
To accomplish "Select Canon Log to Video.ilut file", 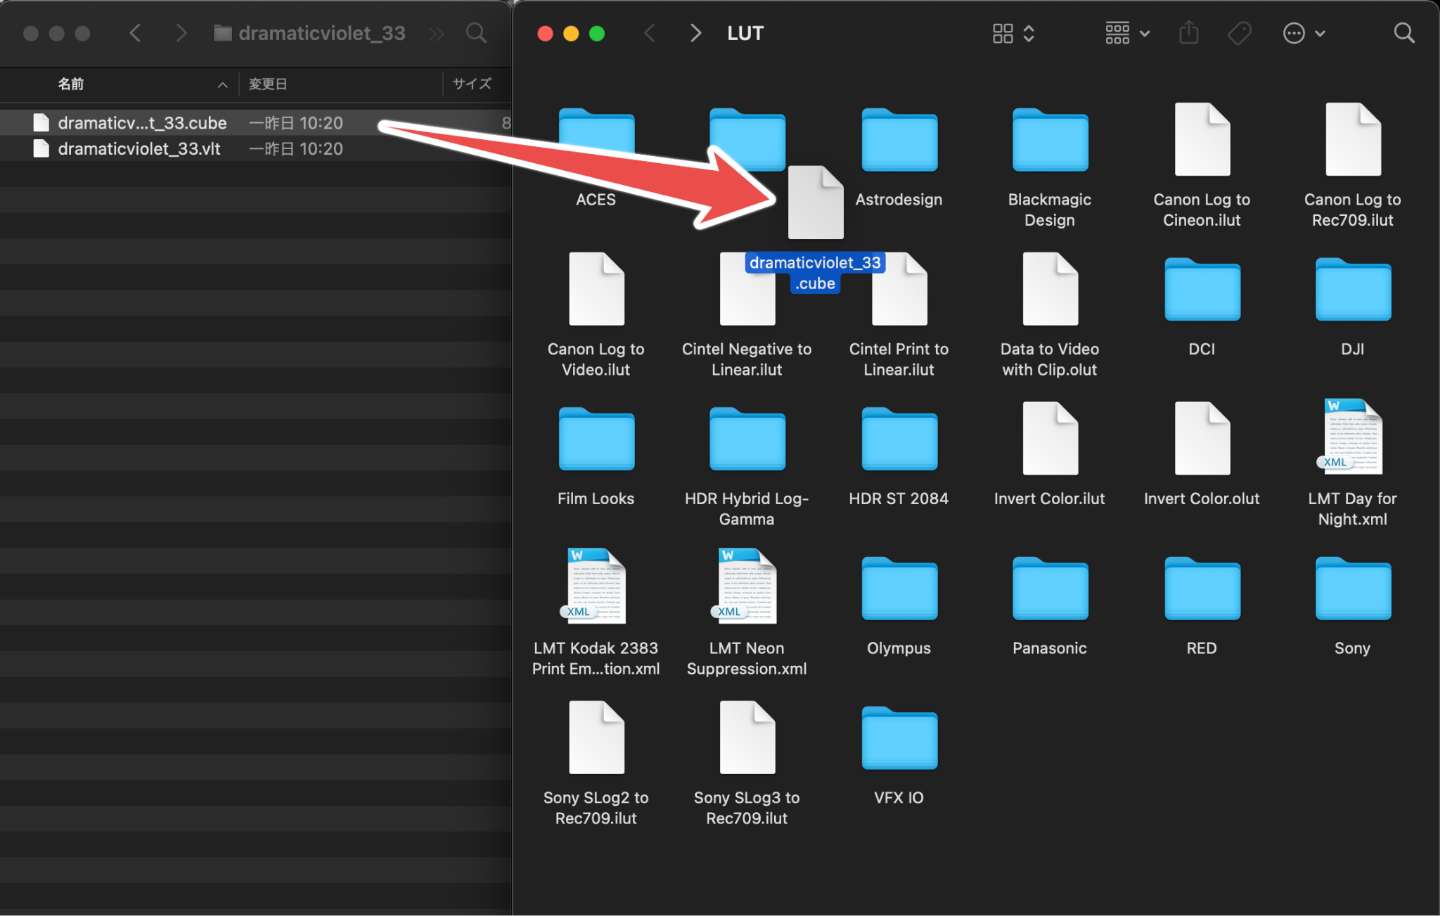I will (596, 289).
